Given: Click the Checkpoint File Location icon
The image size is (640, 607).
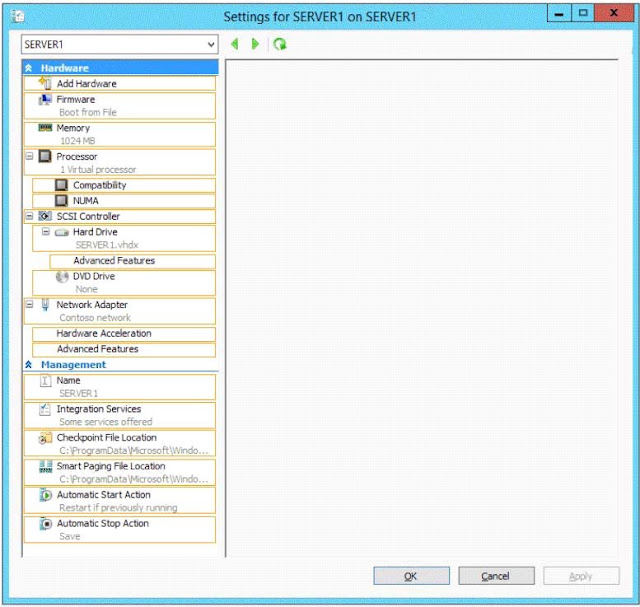Looking at the screenshot, I should (x=45, y=438).
